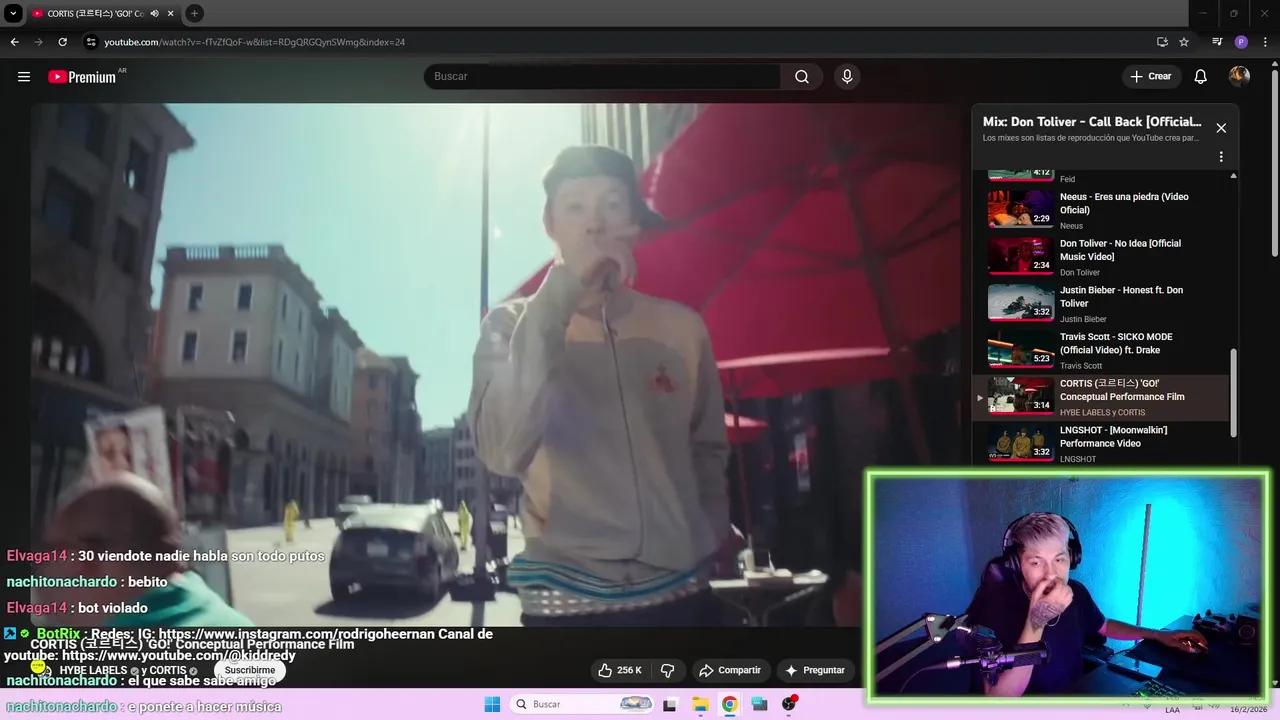Image resolution: width=1280 pixels, height=720 pixels.
Task: Switch to Chrome on the taskbar
Action: click(730, 704)
